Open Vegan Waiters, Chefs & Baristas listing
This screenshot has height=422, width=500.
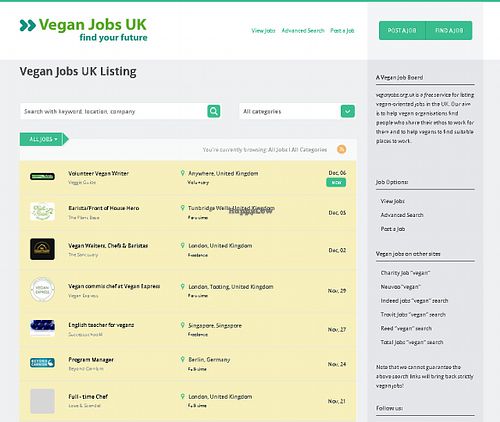tap(108, 246)
